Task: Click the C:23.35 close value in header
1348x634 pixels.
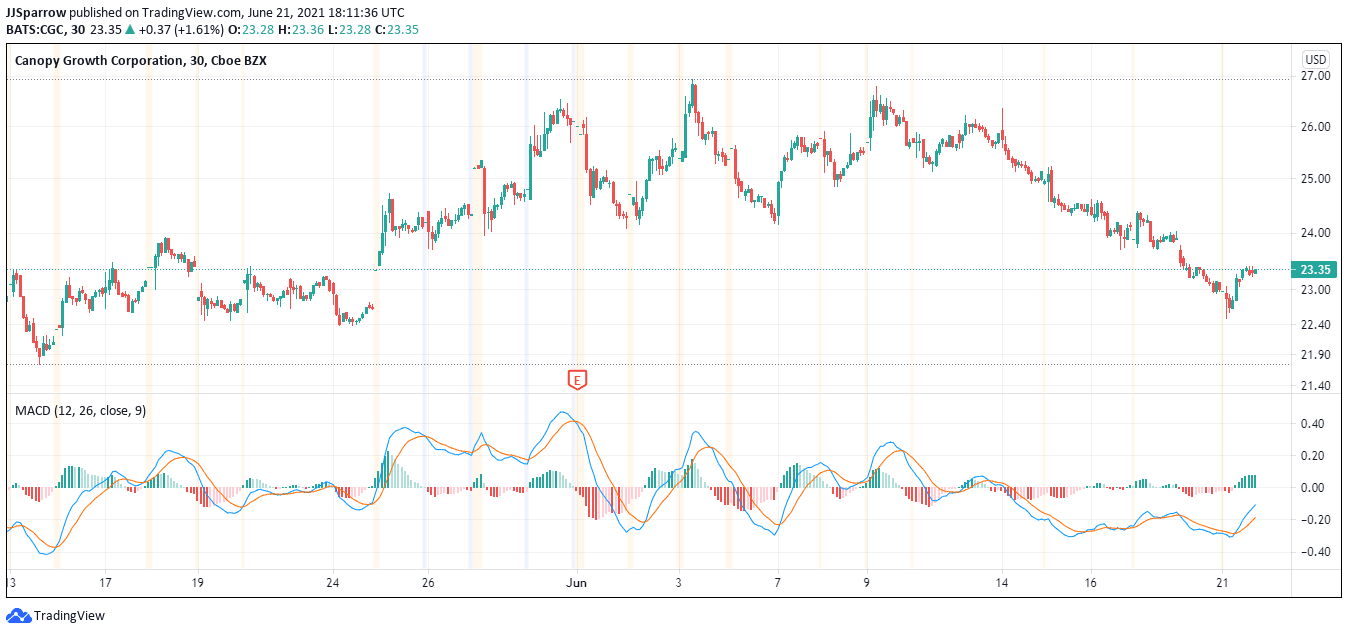Action: [x=397, y=30]
